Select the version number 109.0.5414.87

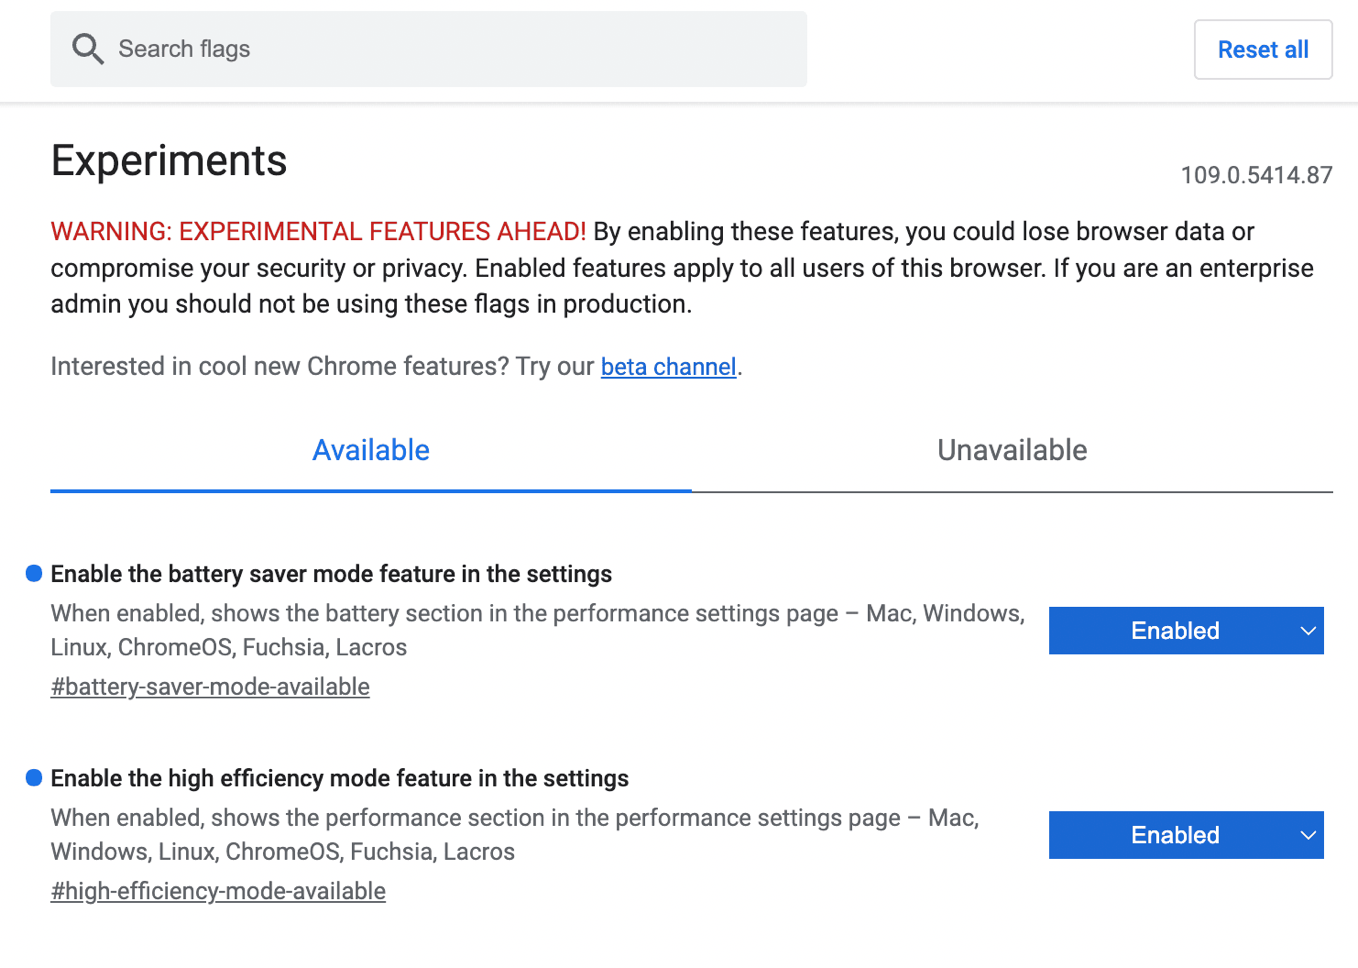[x=1256, y=175]
